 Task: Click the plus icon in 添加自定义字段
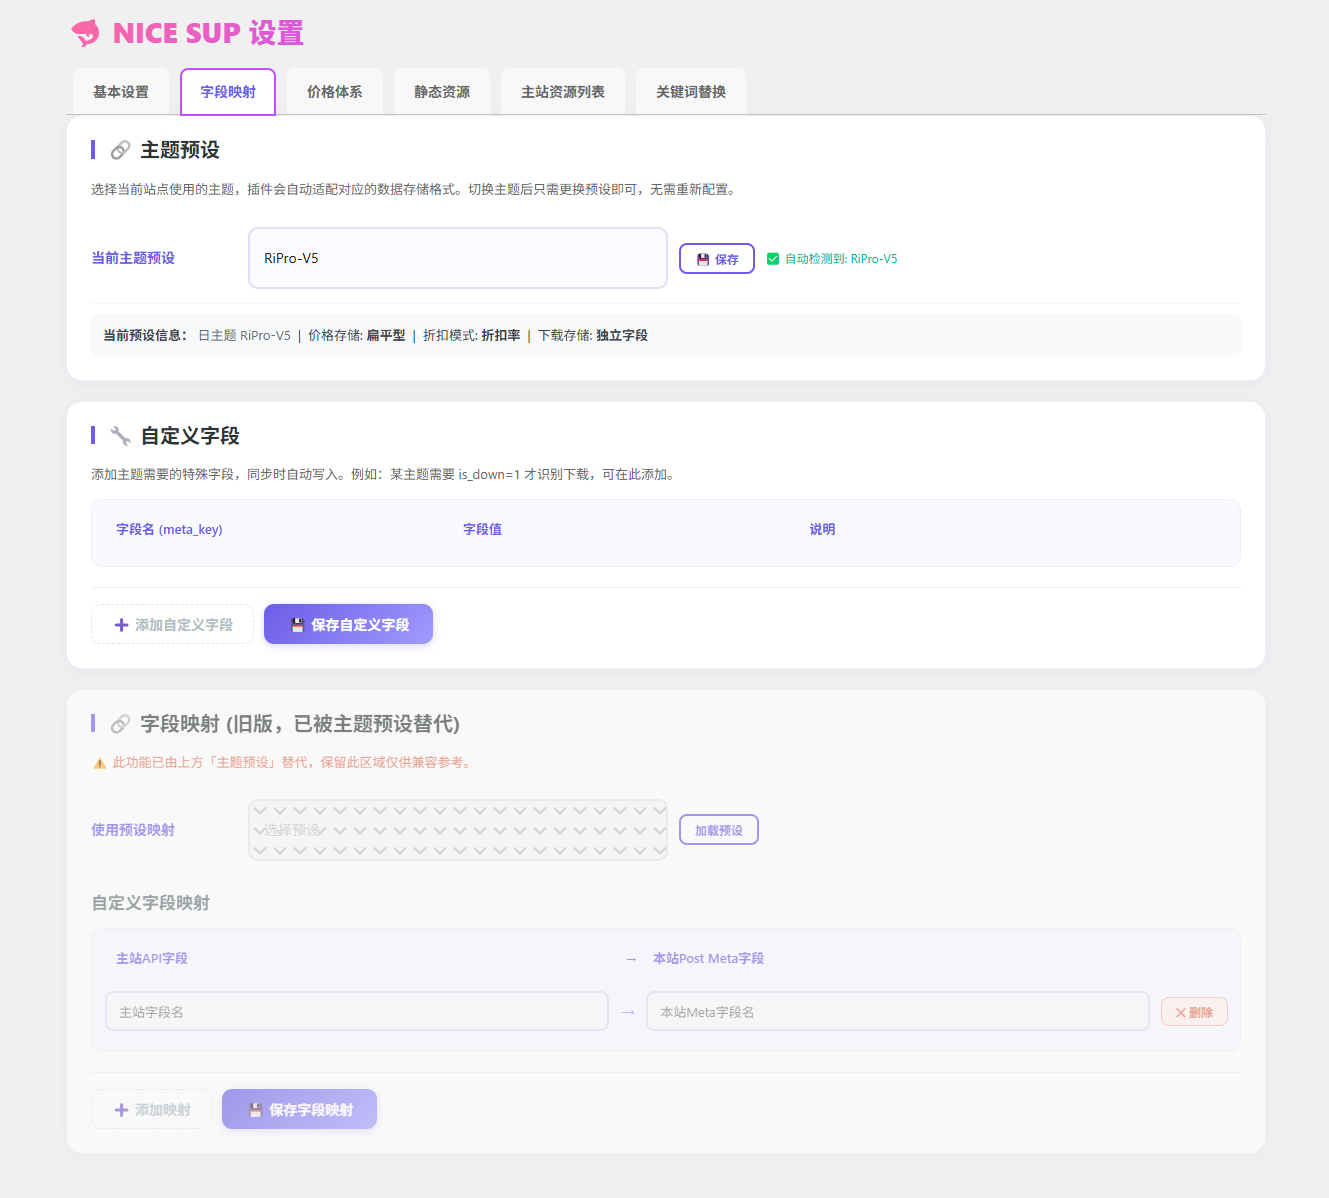coord(122,625)
